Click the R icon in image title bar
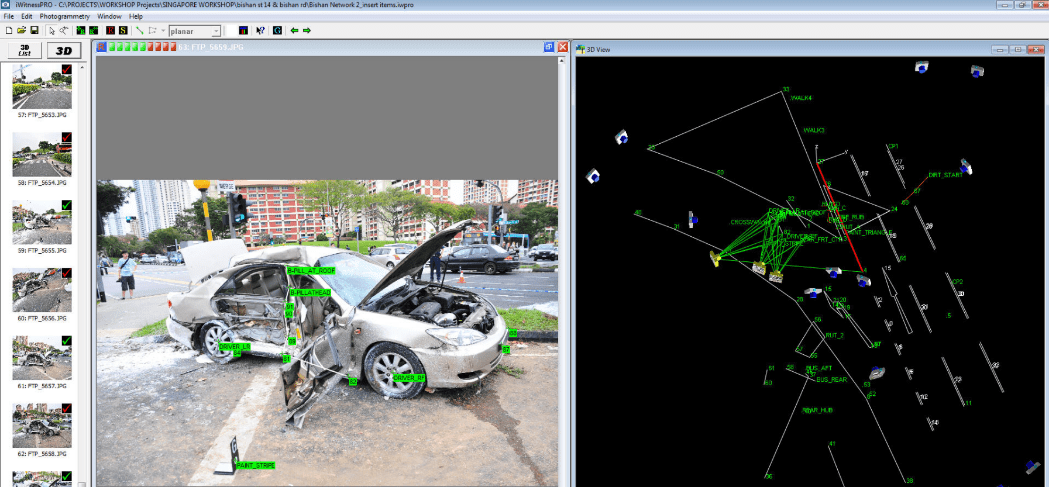 (x=102, y=47)
